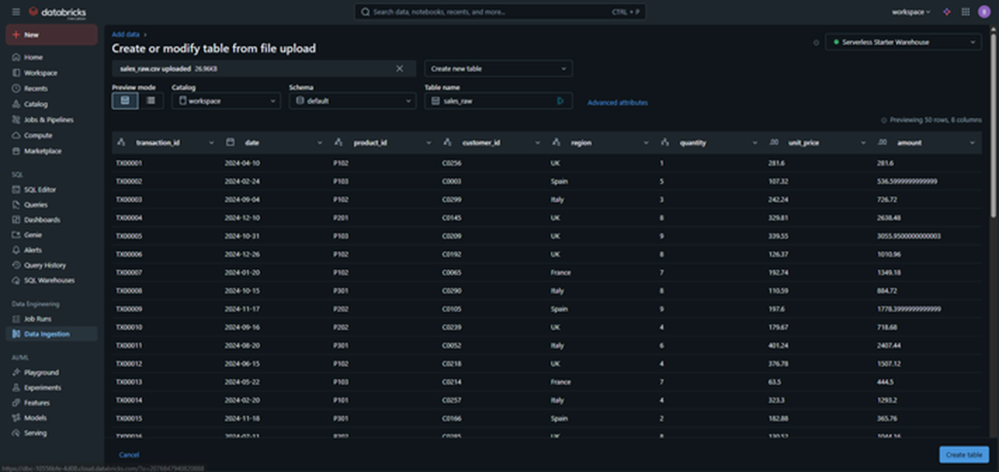This screenshot has width=999, height=472.
Task: Click the Cancel link
Action: pos(129,455)
